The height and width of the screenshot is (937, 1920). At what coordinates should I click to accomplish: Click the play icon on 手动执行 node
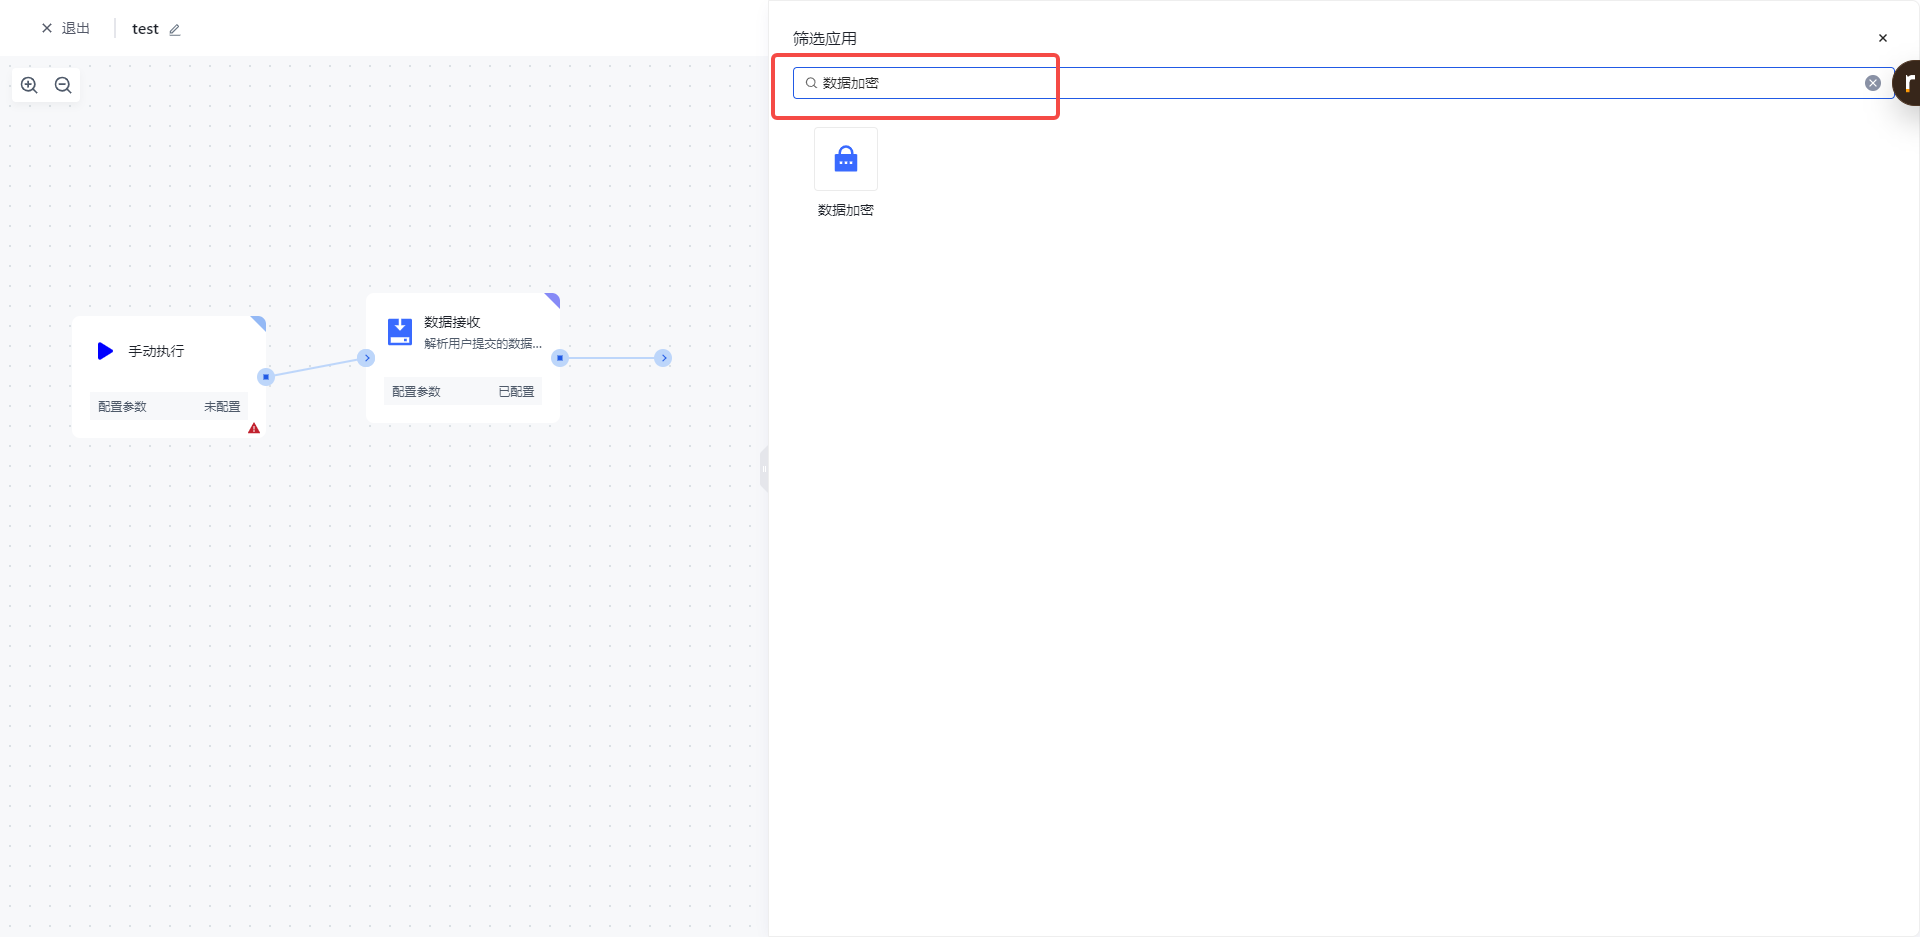point(105,351)
